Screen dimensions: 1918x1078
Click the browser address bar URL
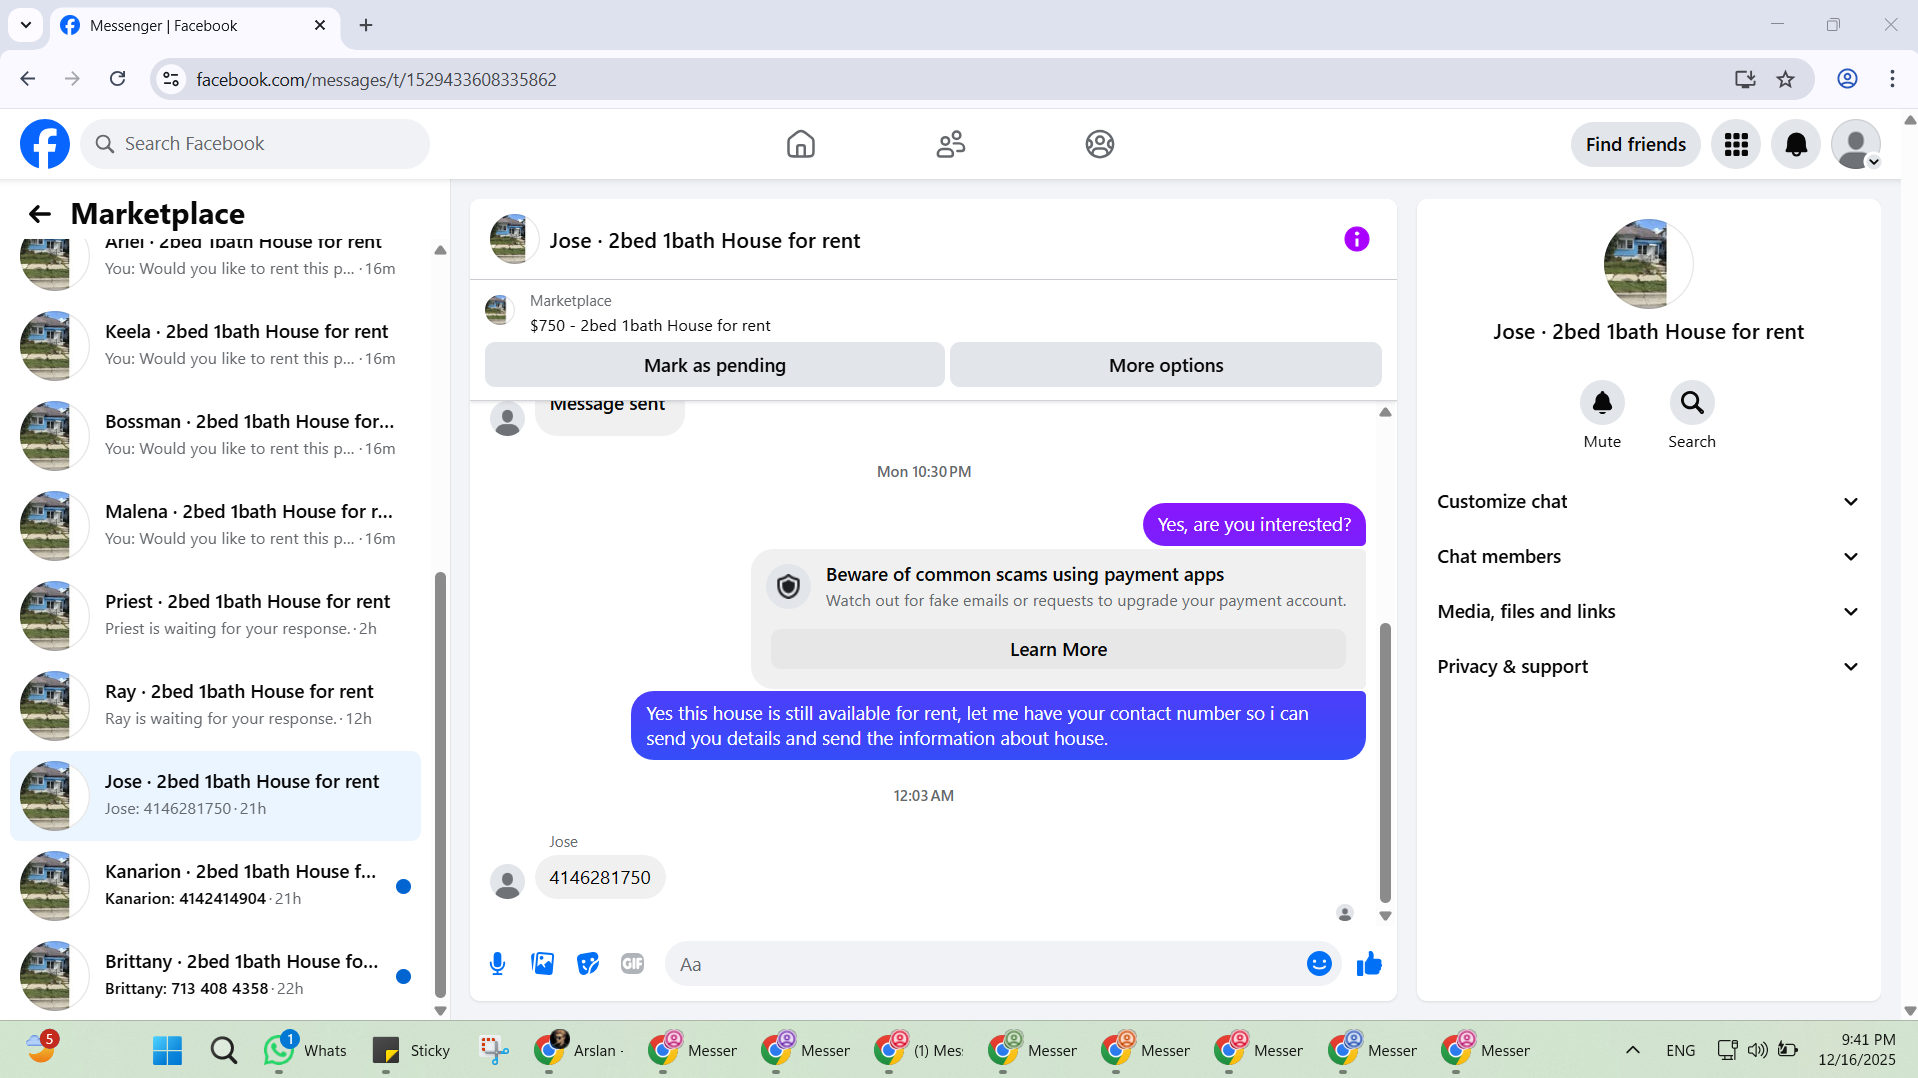pyautogui.click(x=376, y=79)
